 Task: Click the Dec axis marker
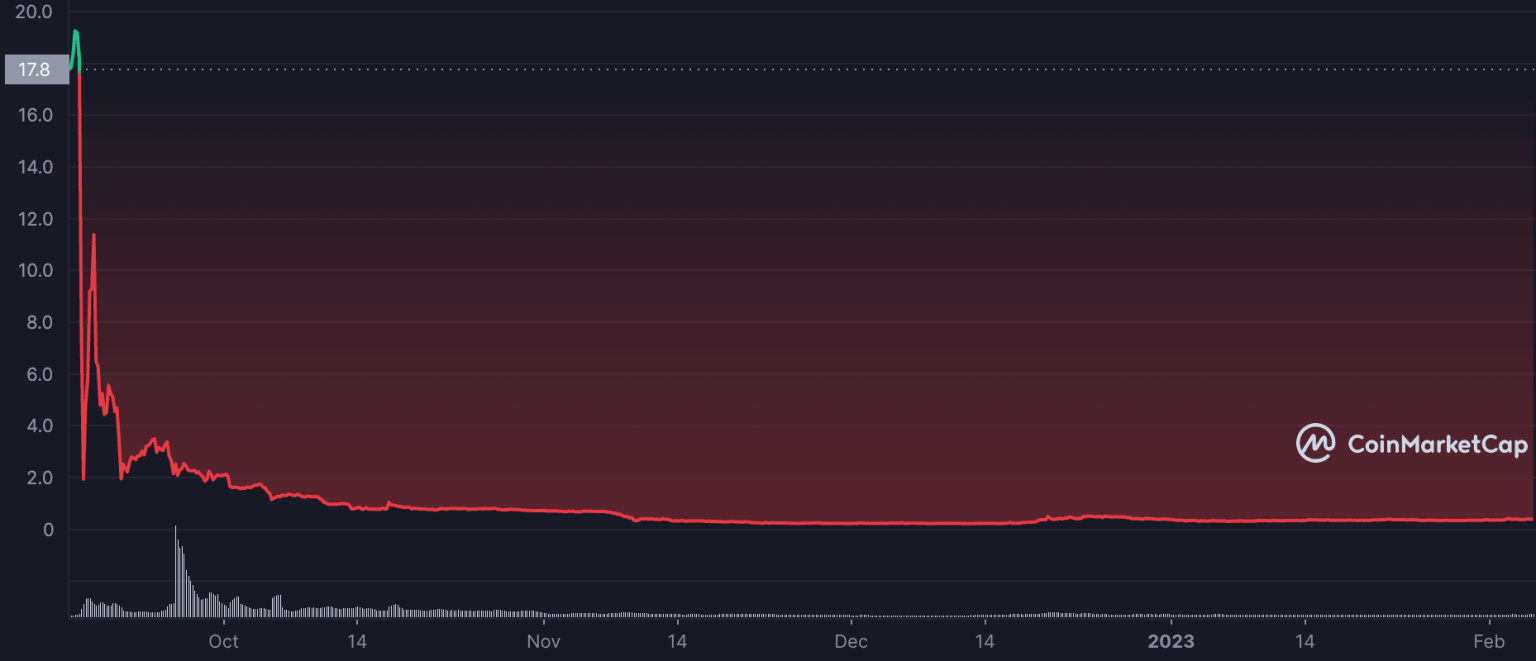point(851,642)
